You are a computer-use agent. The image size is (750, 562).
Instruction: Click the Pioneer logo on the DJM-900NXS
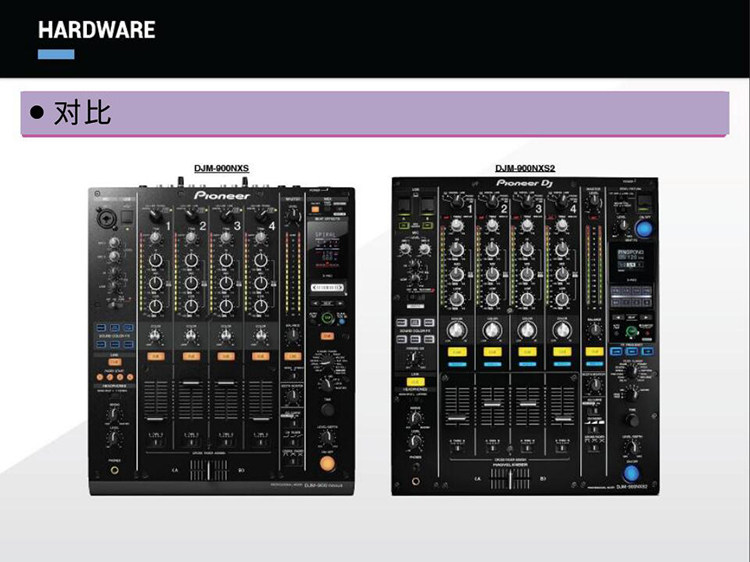(x=222, y=195)
